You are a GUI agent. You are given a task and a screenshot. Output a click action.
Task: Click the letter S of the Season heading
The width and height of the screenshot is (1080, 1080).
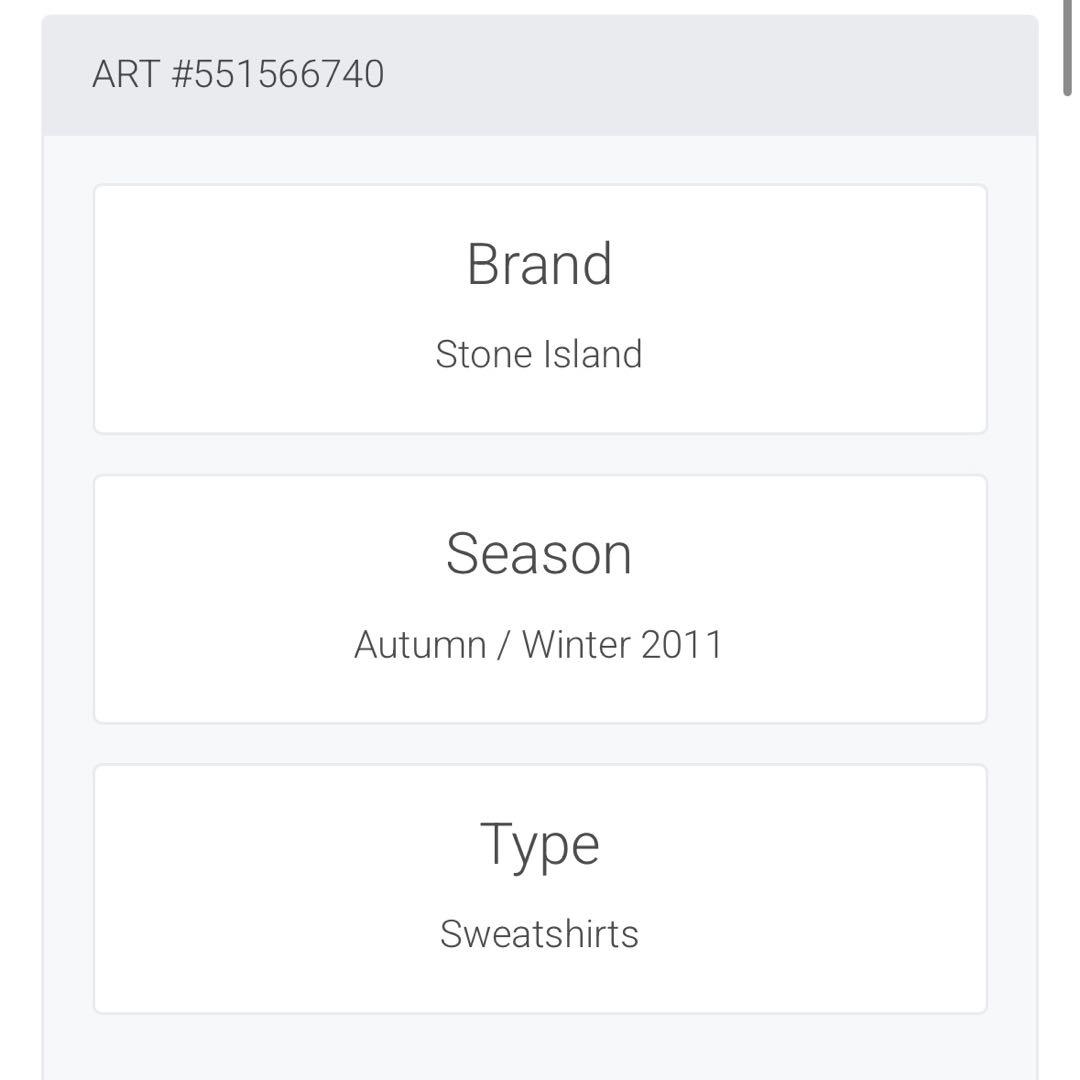464,553
